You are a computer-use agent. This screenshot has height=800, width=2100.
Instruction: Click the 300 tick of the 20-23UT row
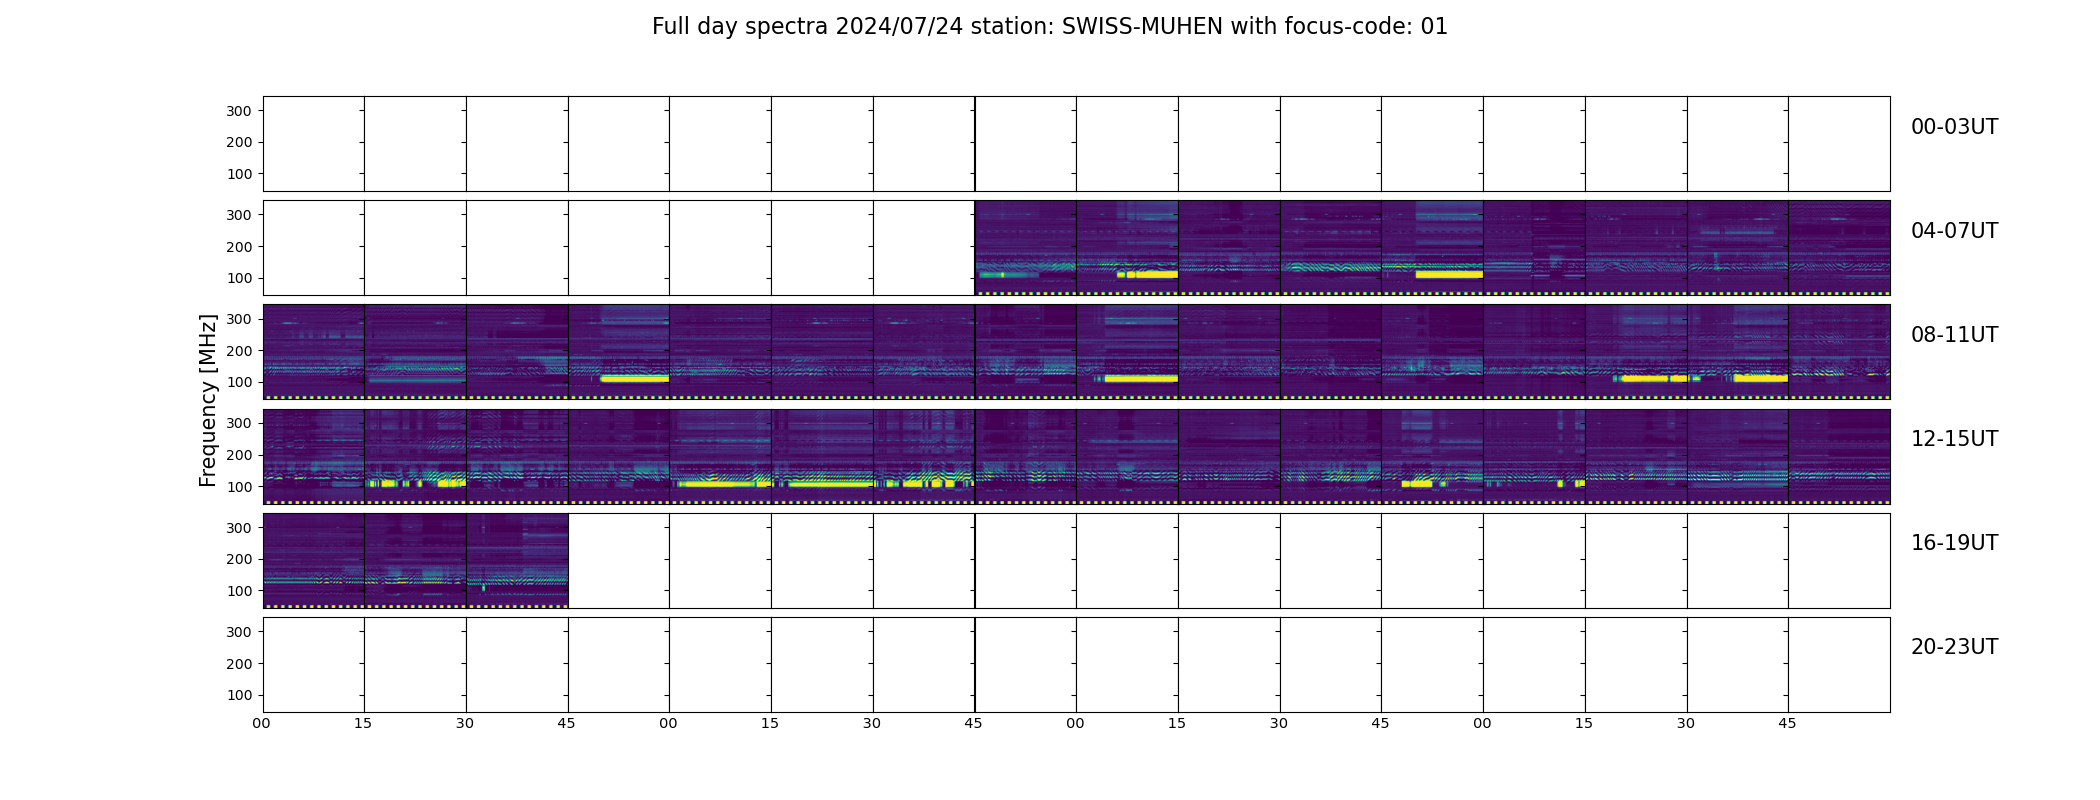click(x=239, y=632)
